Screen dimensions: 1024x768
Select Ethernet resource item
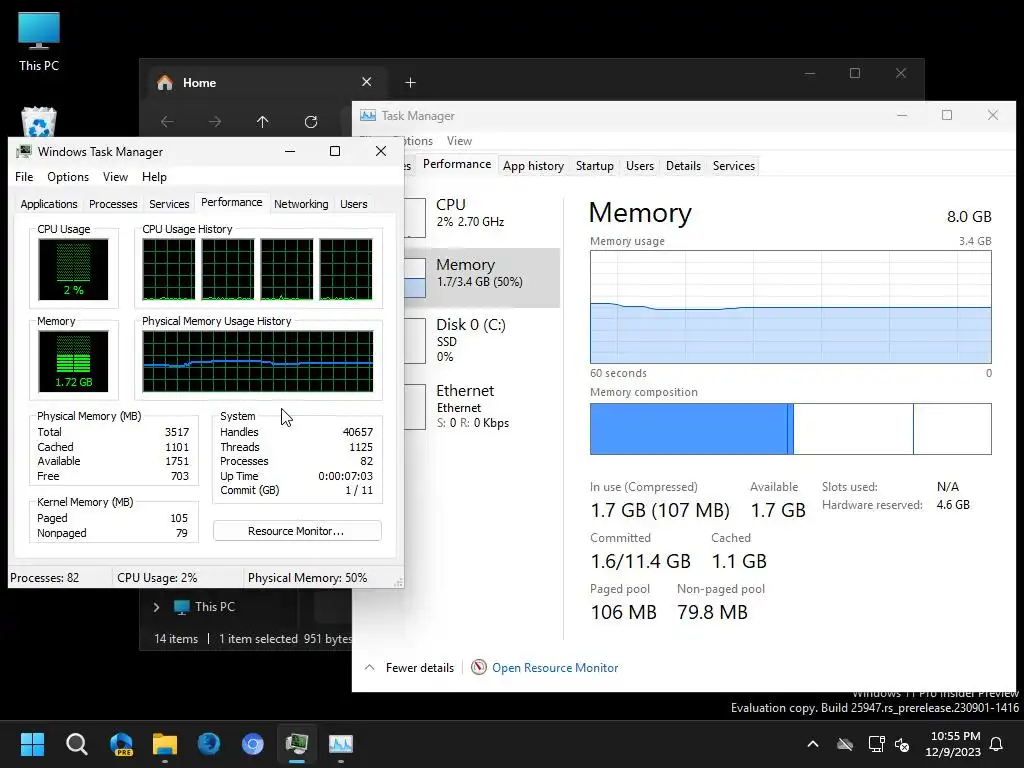[x=482, y=406]
